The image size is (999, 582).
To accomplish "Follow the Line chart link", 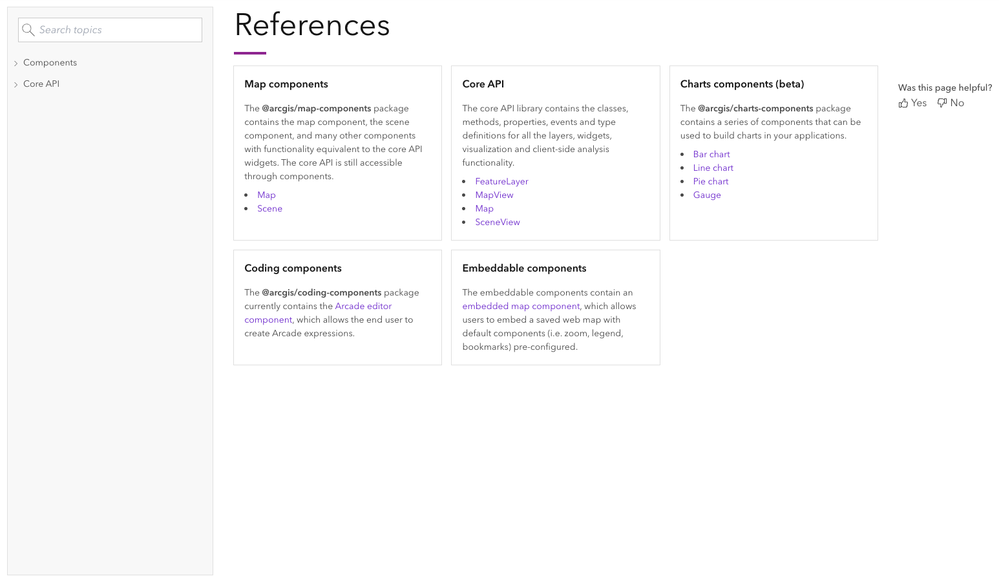I will coord(713,168).
